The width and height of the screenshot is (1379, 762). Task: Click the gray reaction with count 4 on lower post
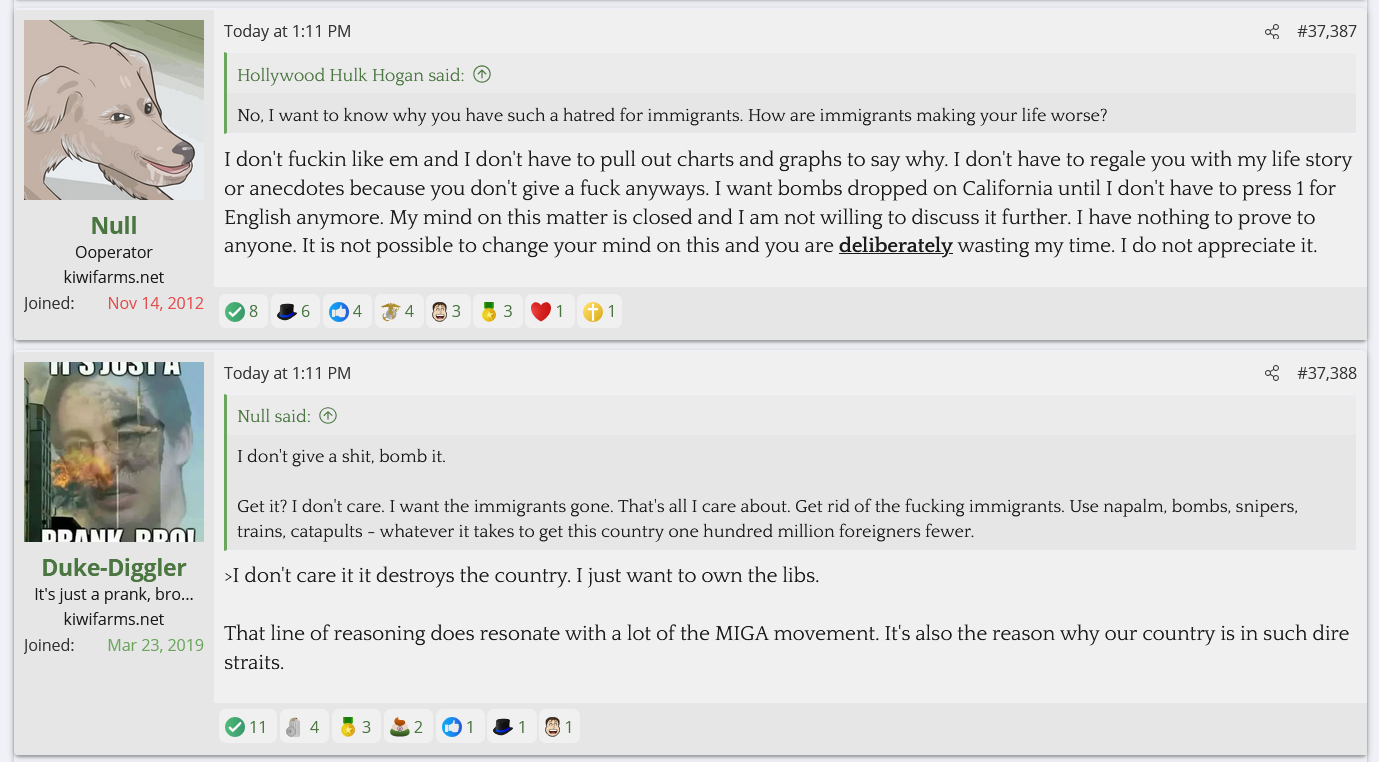[x=302, y=727]
